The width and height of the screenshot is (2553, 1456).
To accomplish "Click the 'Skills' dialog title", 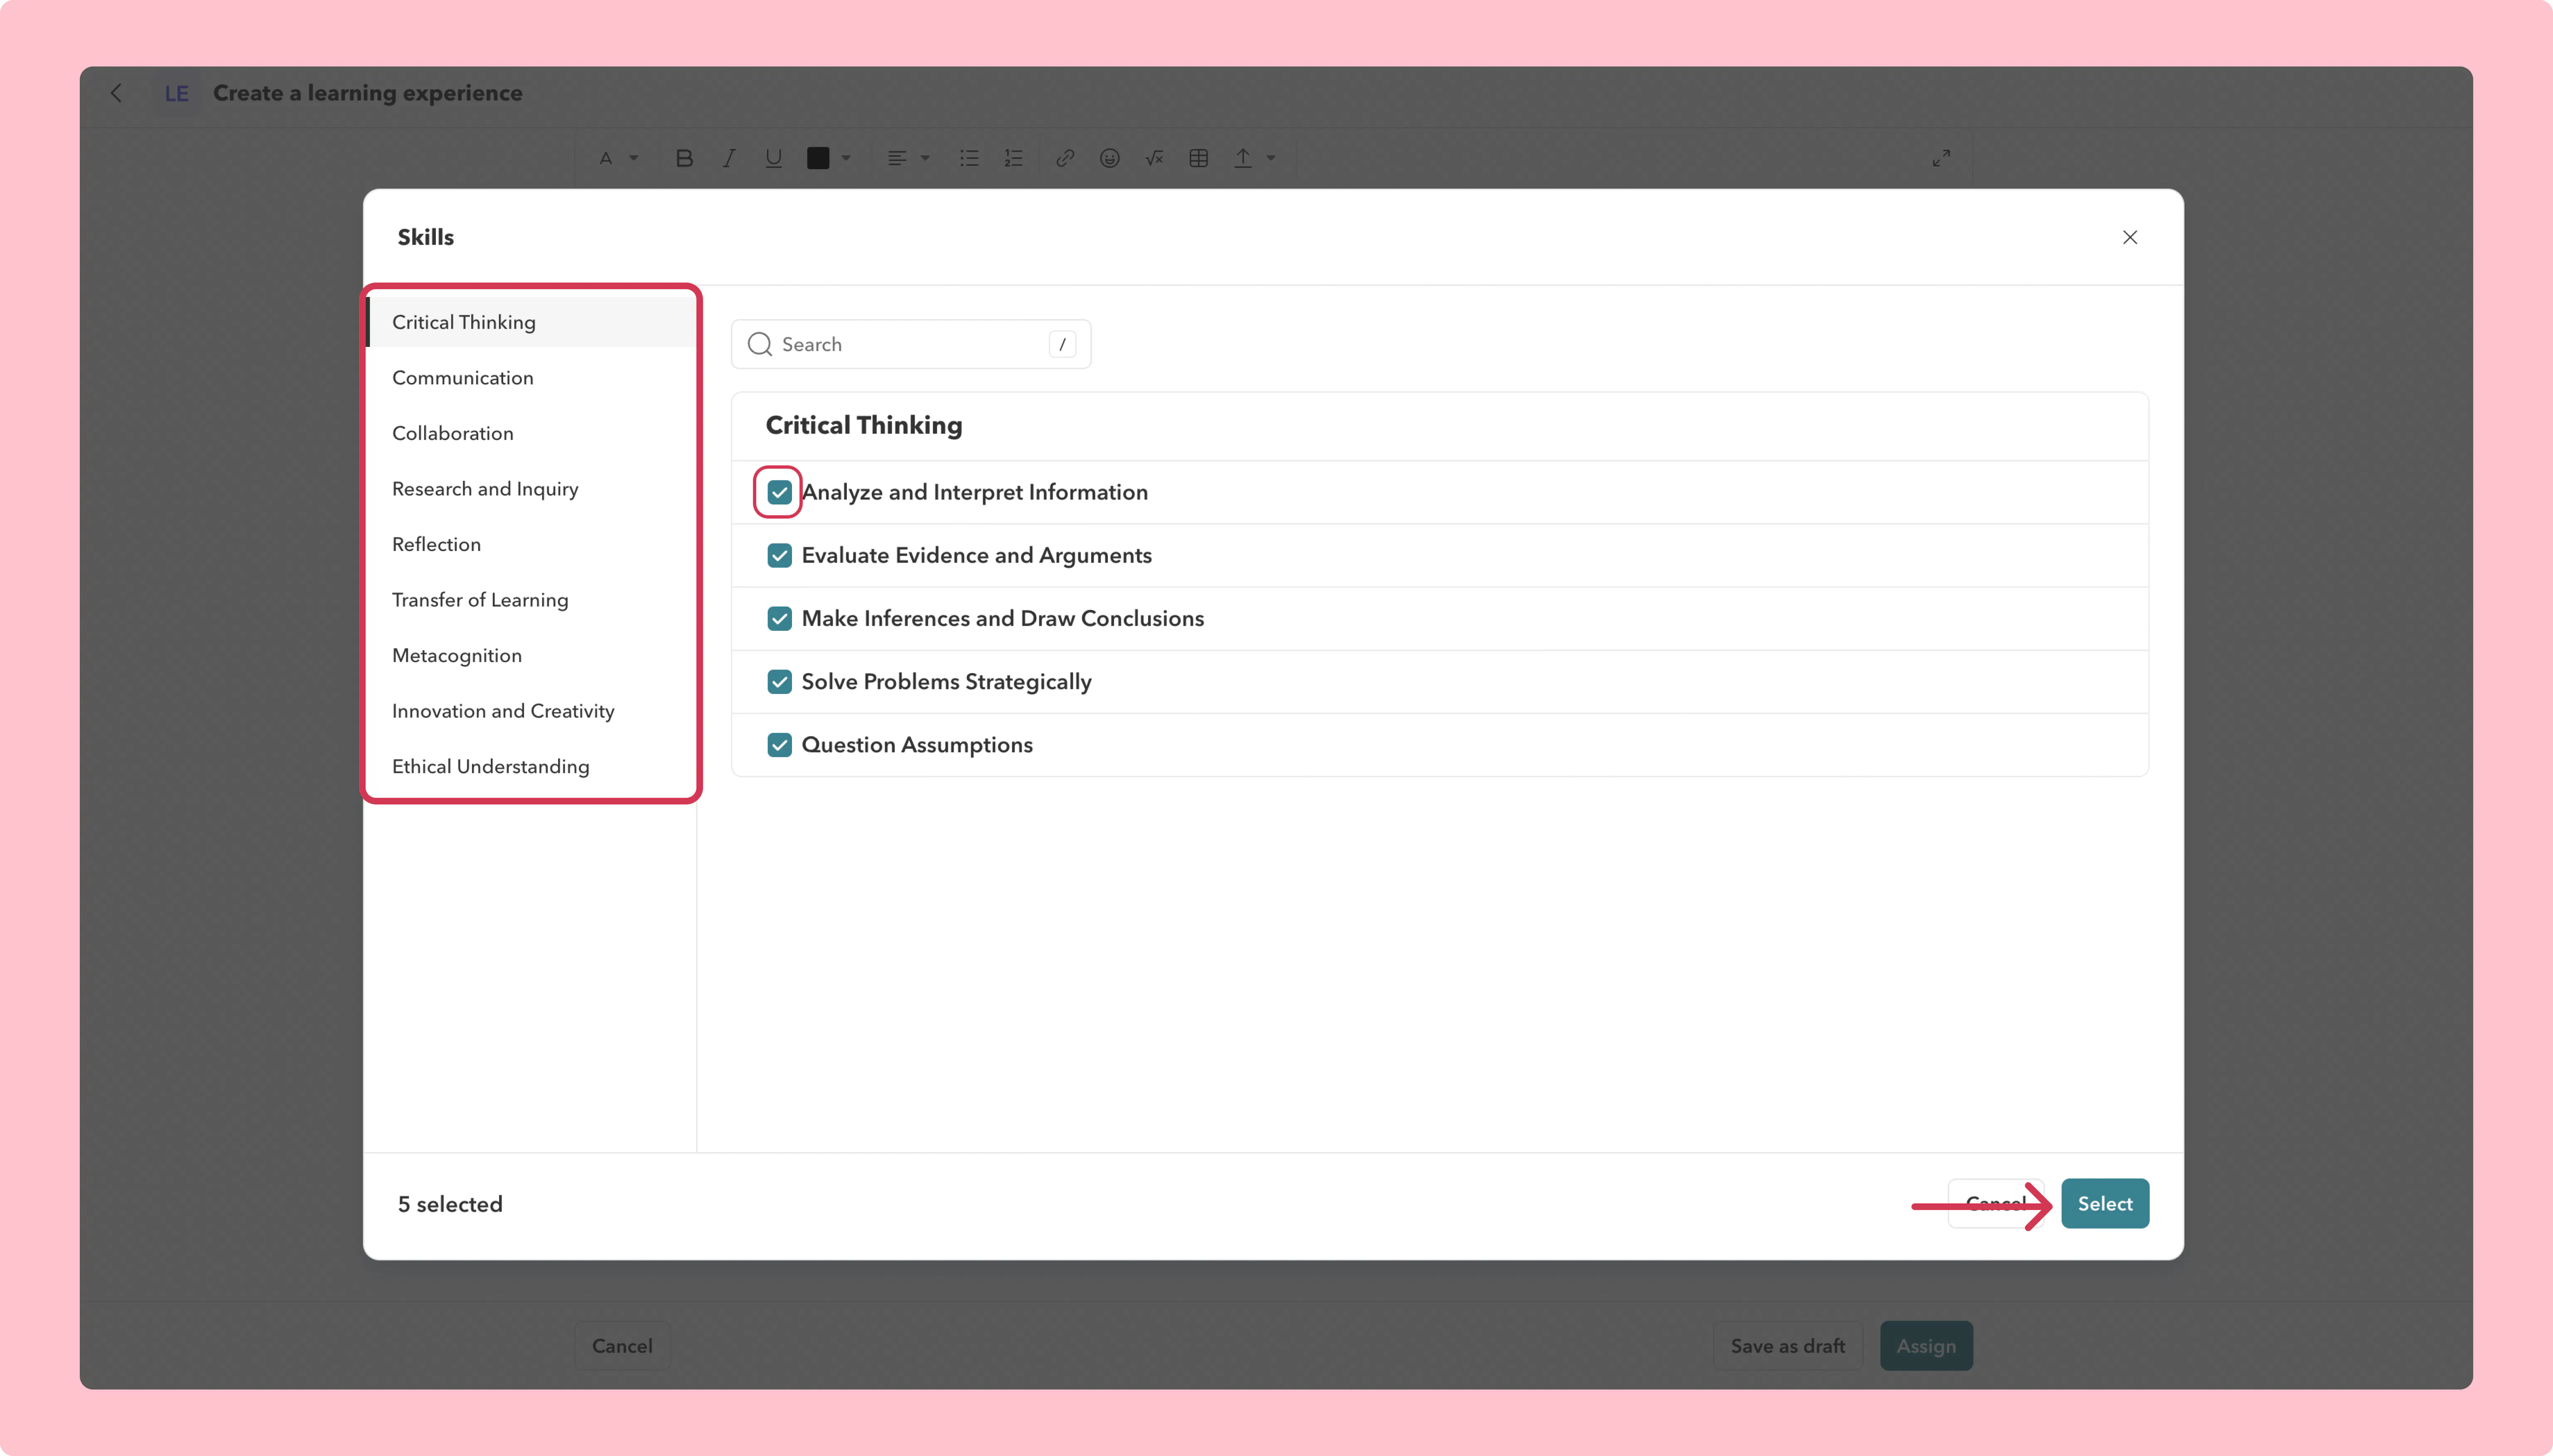I will click(426, 237).
